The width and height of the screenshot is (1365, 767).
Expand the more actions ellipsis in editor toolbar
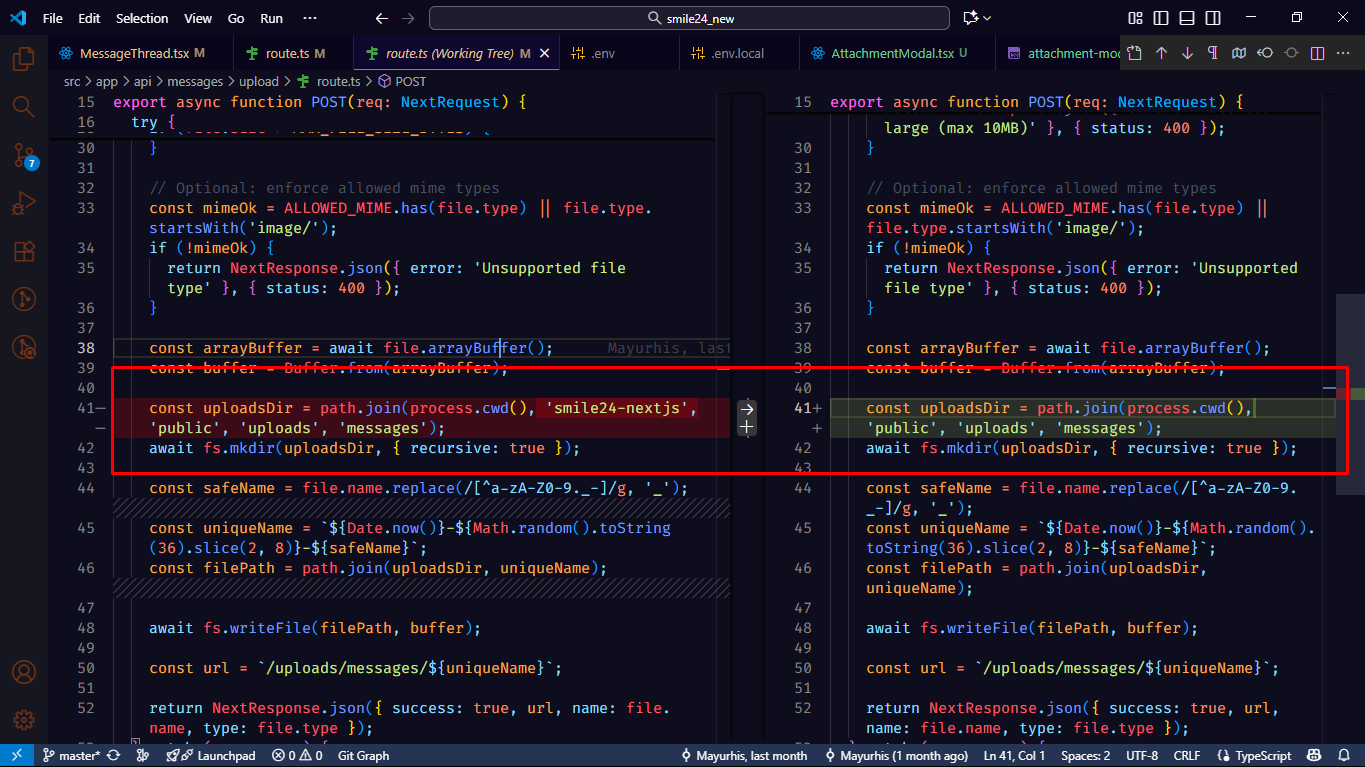(x=1343, y=53)
